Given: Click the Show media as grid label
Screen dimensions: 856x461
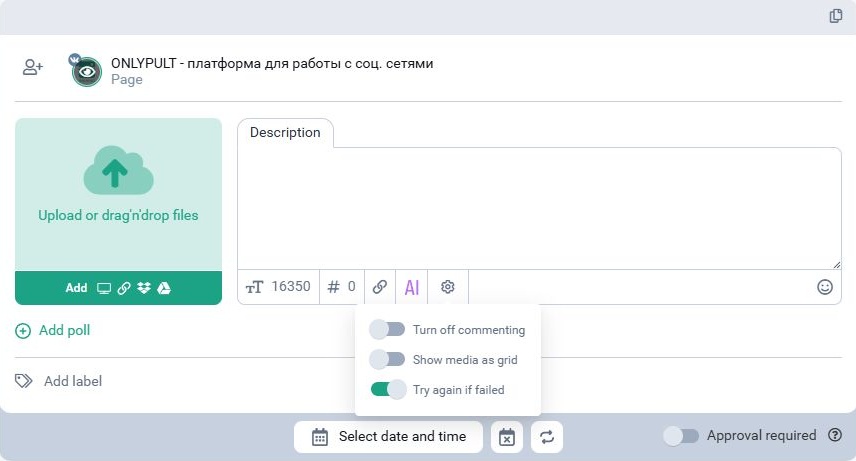Looking at the screenshot, I should coord(465,360).
